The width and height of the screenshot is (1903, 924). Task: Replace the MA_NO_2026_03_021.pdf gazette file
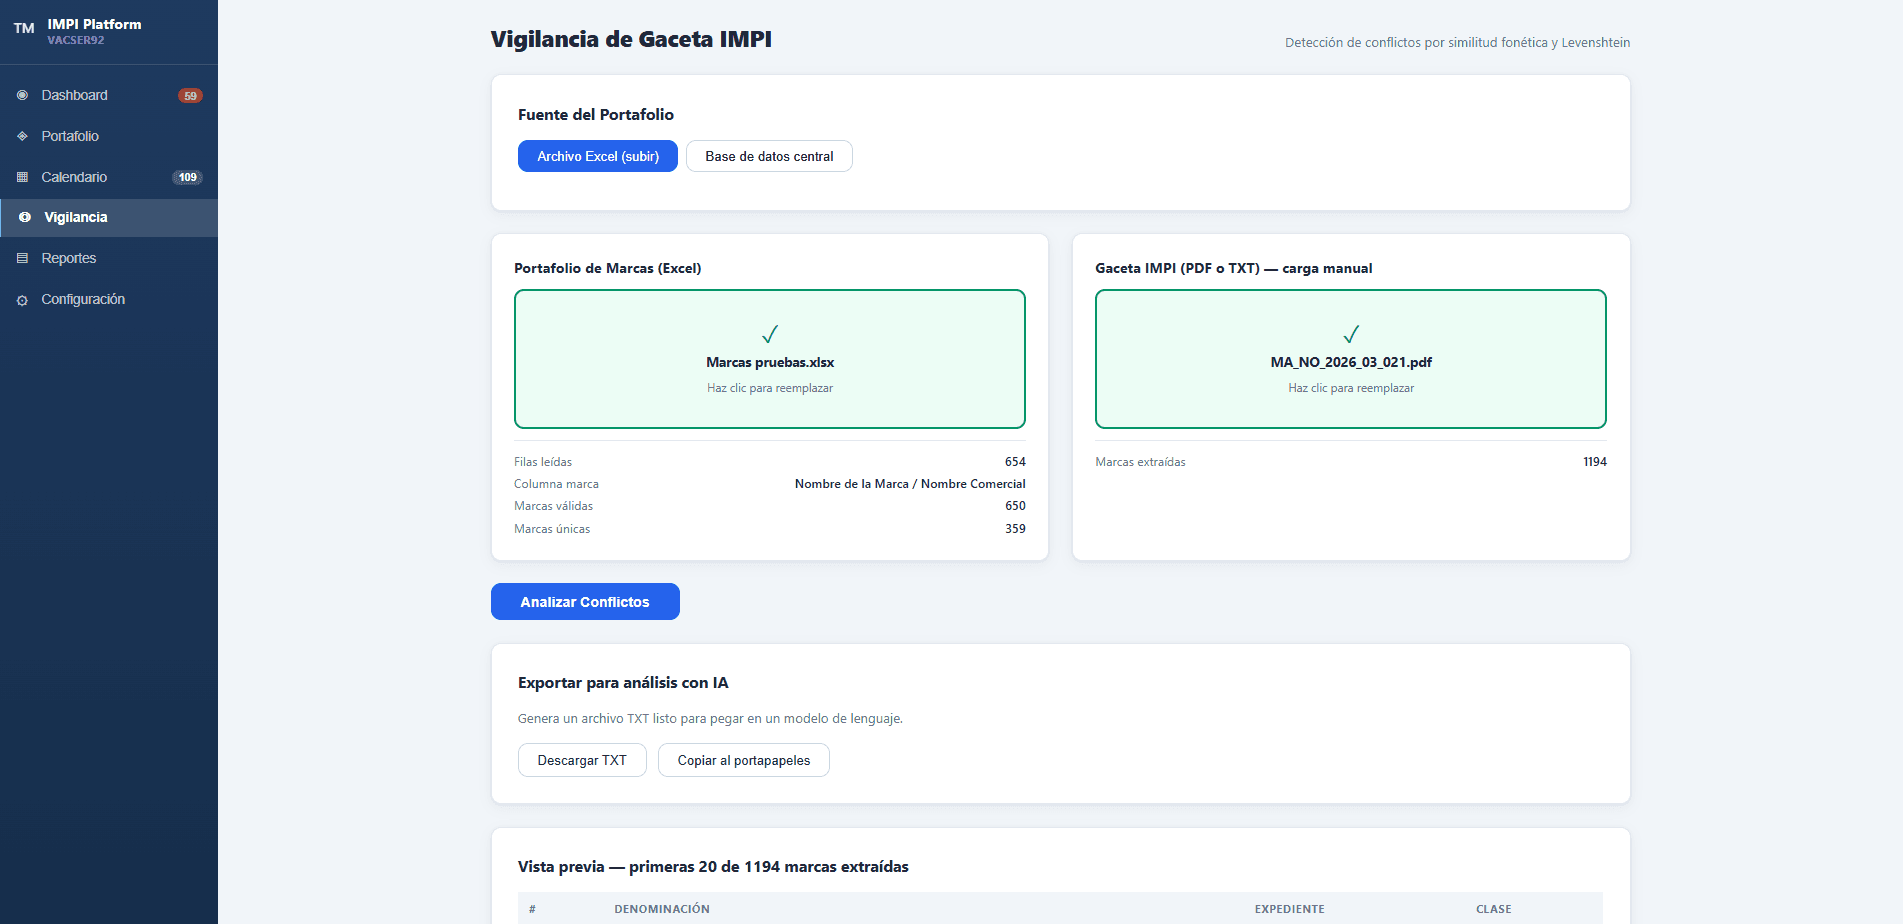(1351, 359)
